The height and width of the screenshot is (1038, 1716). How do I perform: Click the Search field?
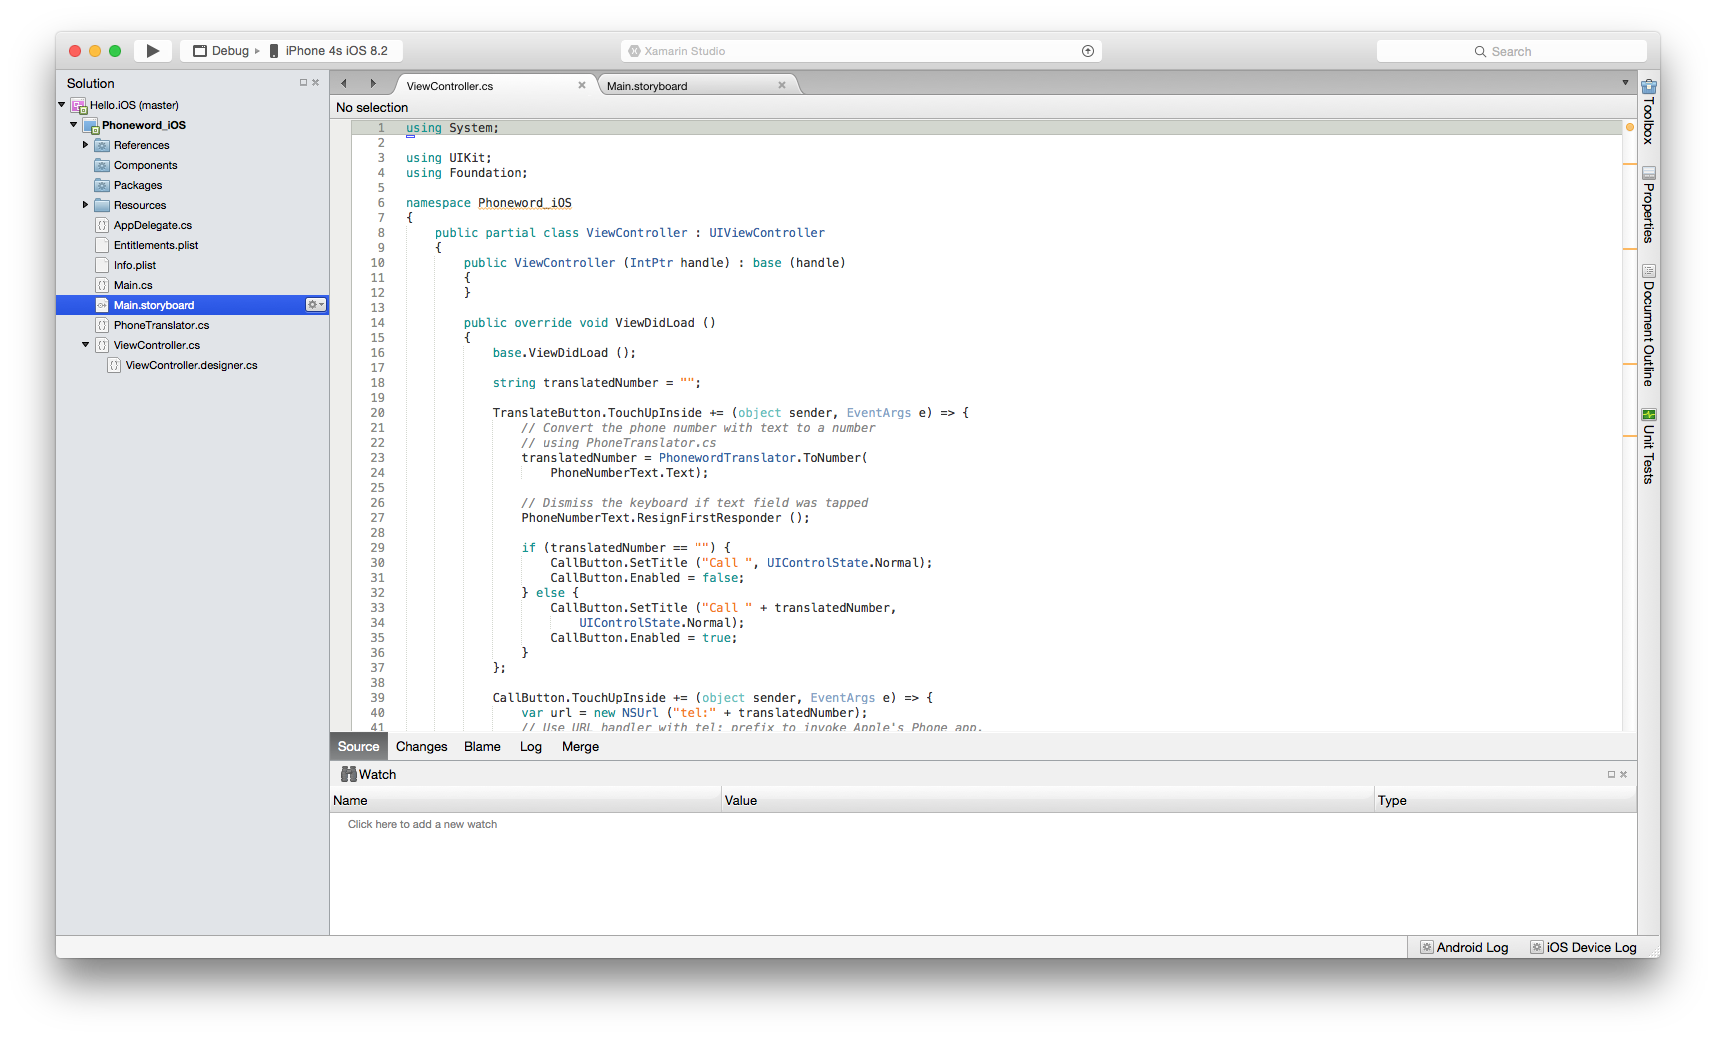pyautogui.click(x=1510, y=51)
